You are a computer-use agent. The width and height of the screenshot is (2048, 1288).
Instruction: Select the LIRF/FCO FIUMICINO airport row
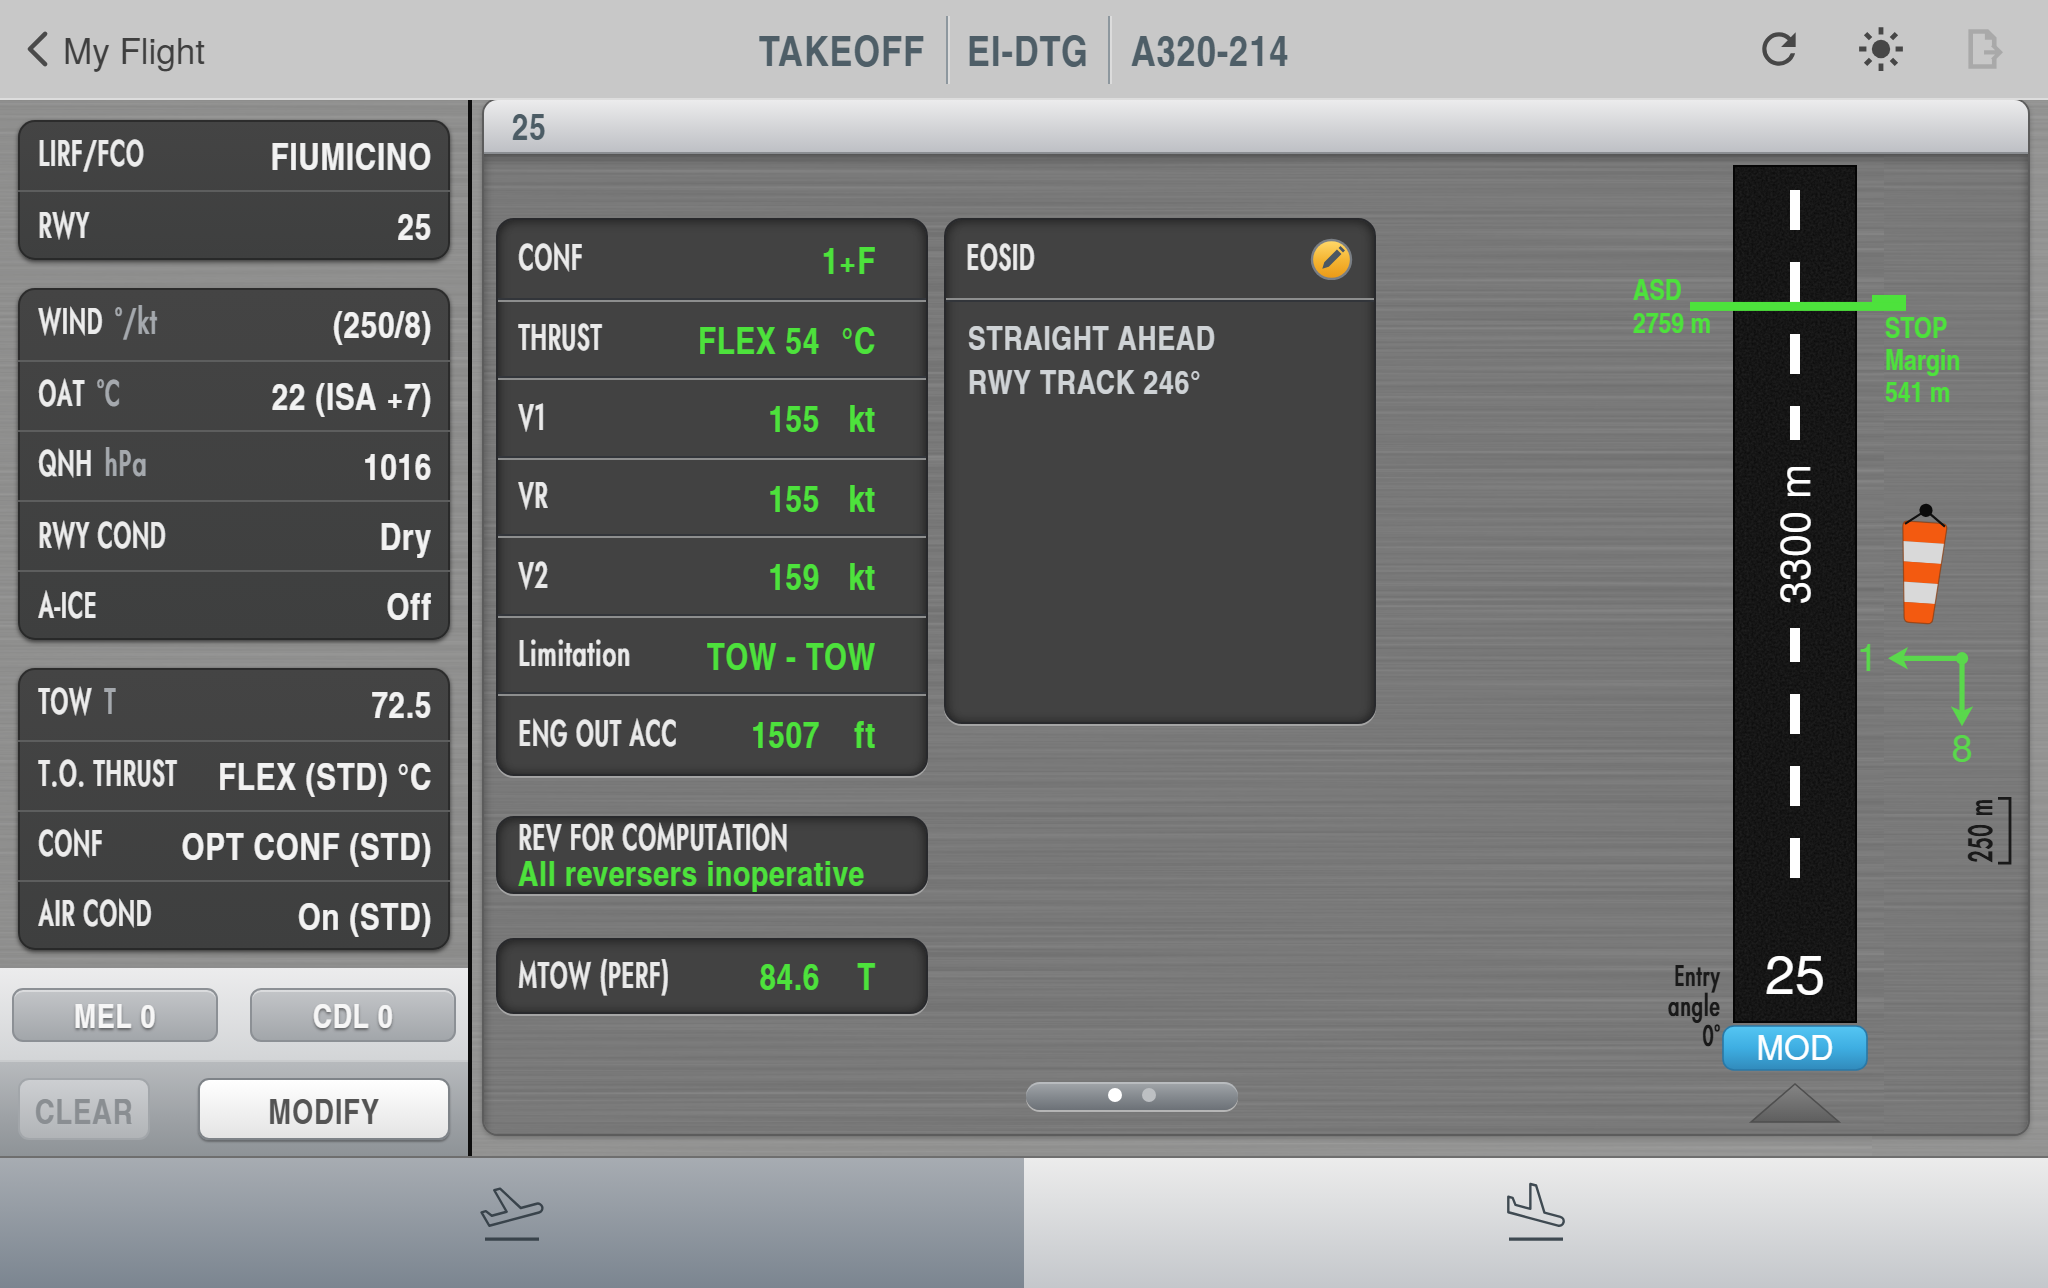point(234,156)
